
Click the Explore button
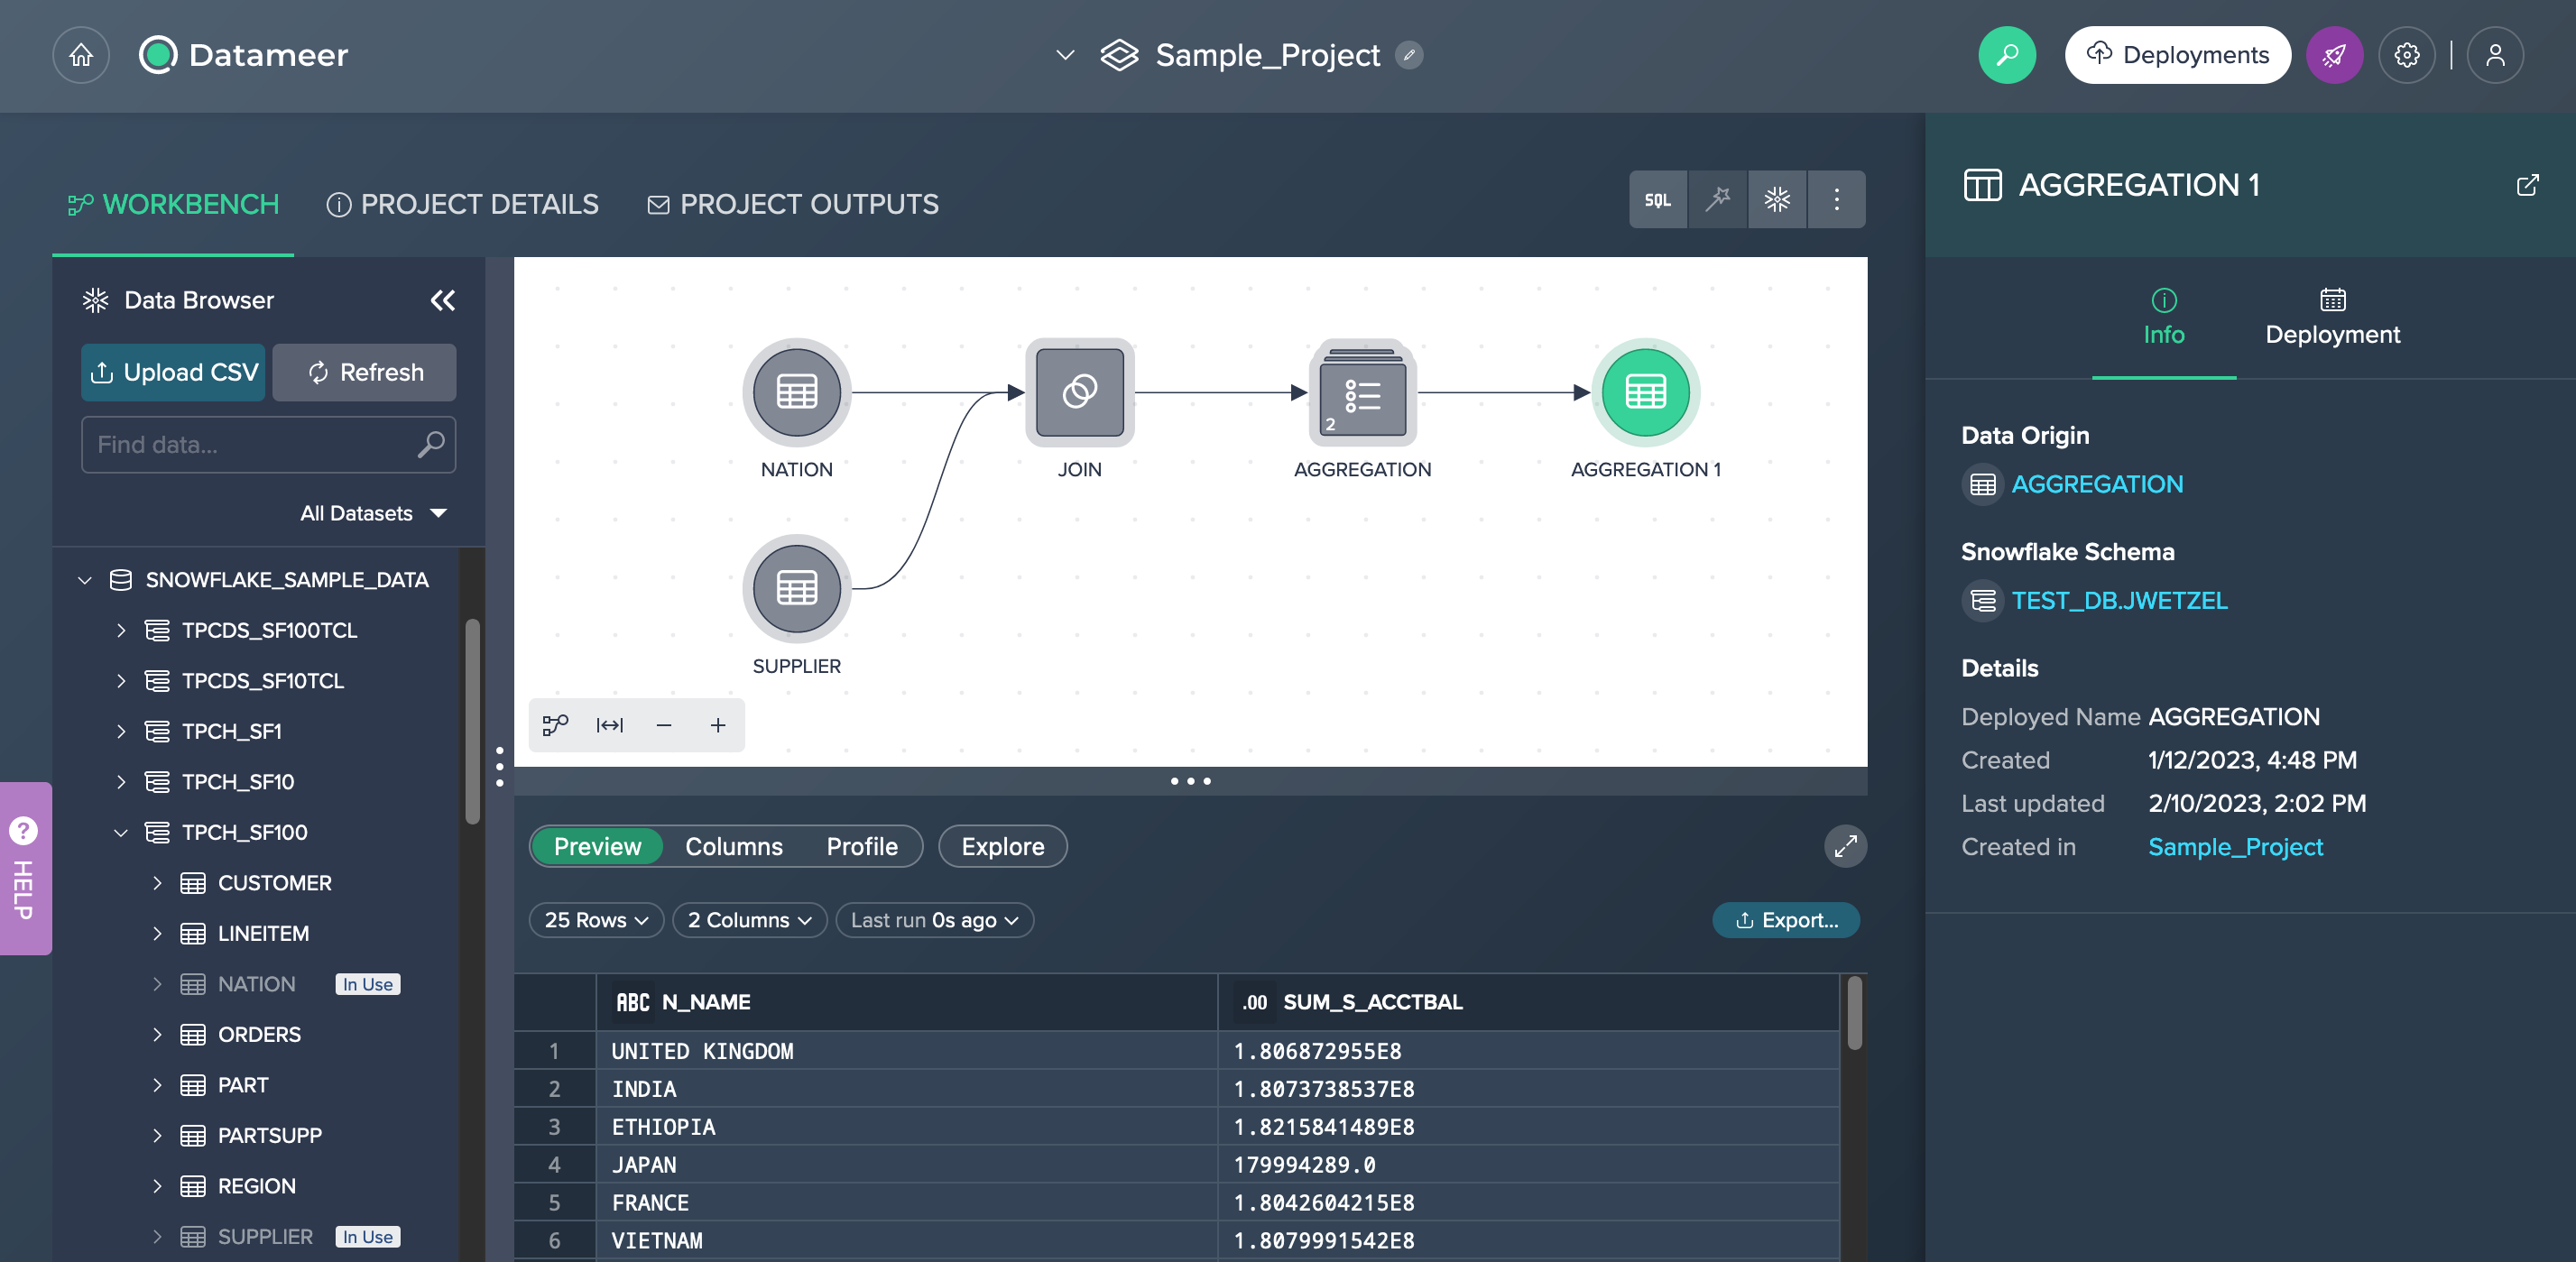[1002, 846]
